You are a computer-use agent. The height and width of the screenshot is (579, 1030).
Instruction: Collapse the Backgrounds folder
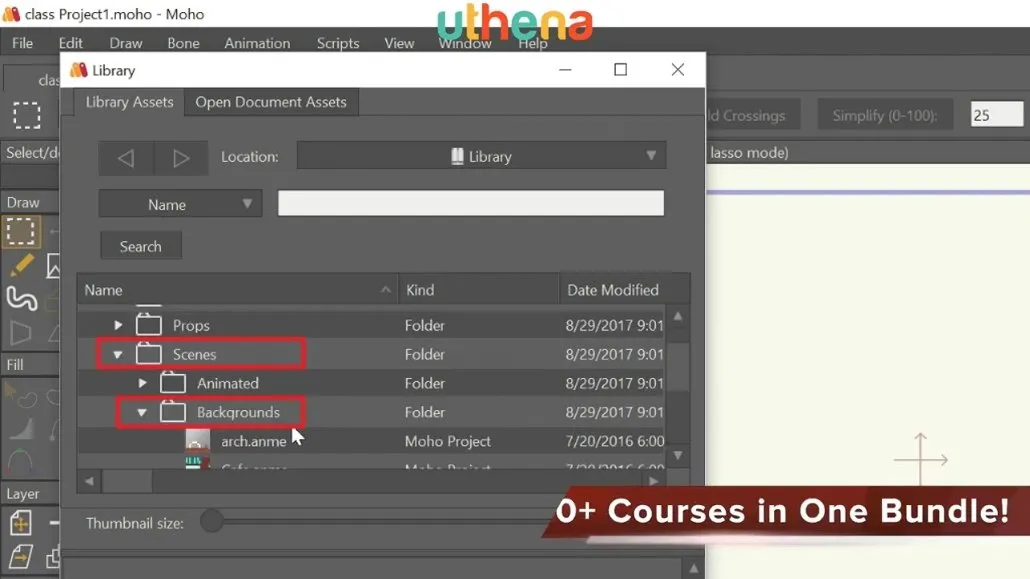click(142, 412)
